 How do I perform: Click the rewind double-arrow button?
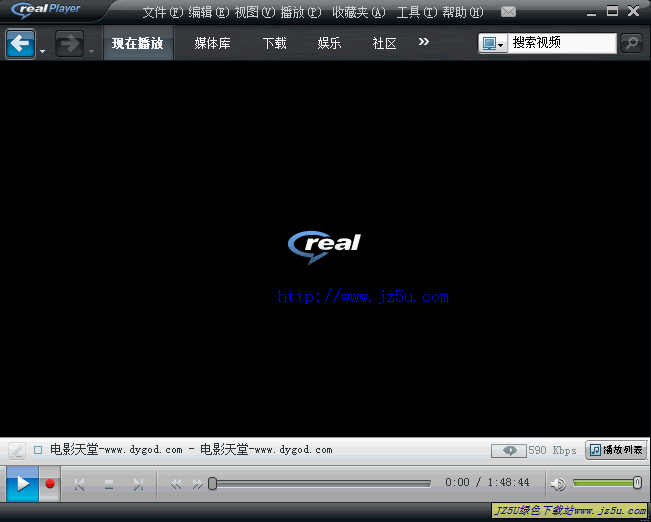pos(176,484)
